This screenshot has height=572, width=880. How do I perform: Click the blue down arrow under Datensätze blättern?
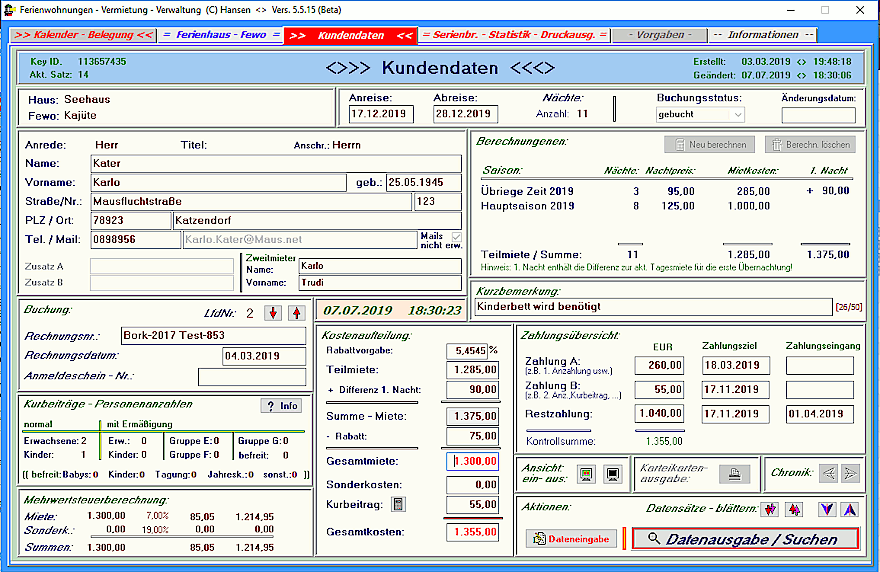point(827,509)
